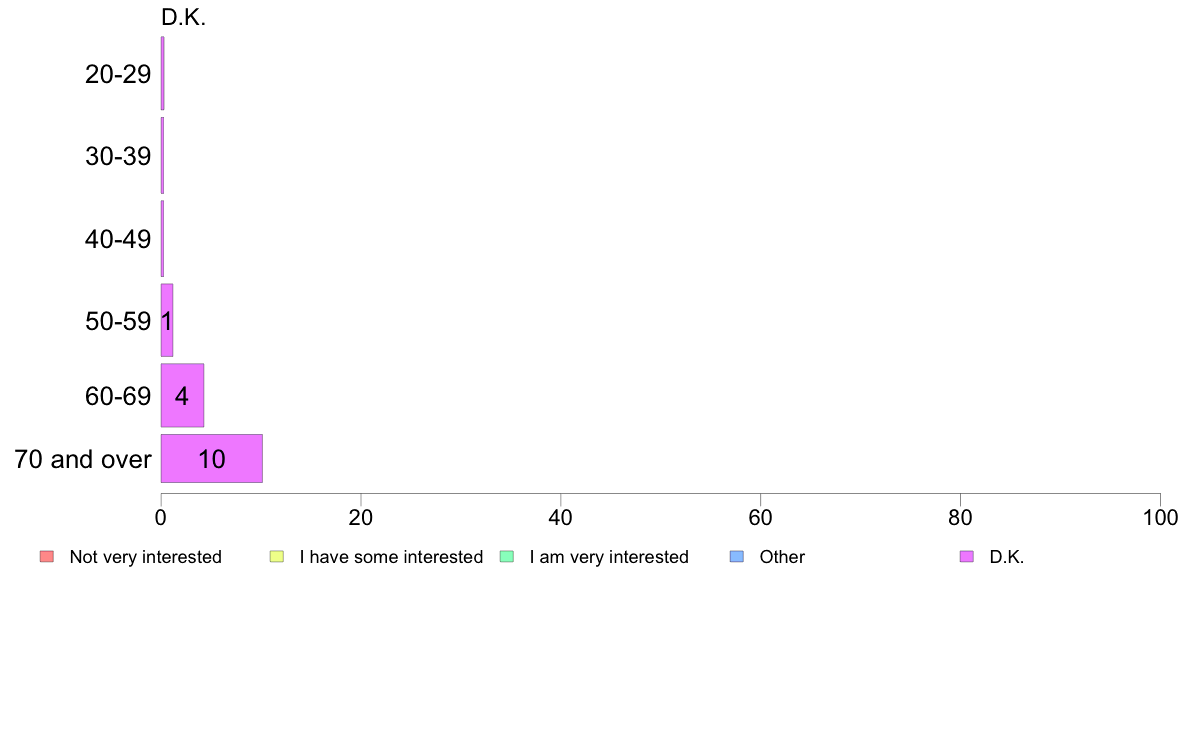Click the 60-69 age group label

tap(118, 396)
